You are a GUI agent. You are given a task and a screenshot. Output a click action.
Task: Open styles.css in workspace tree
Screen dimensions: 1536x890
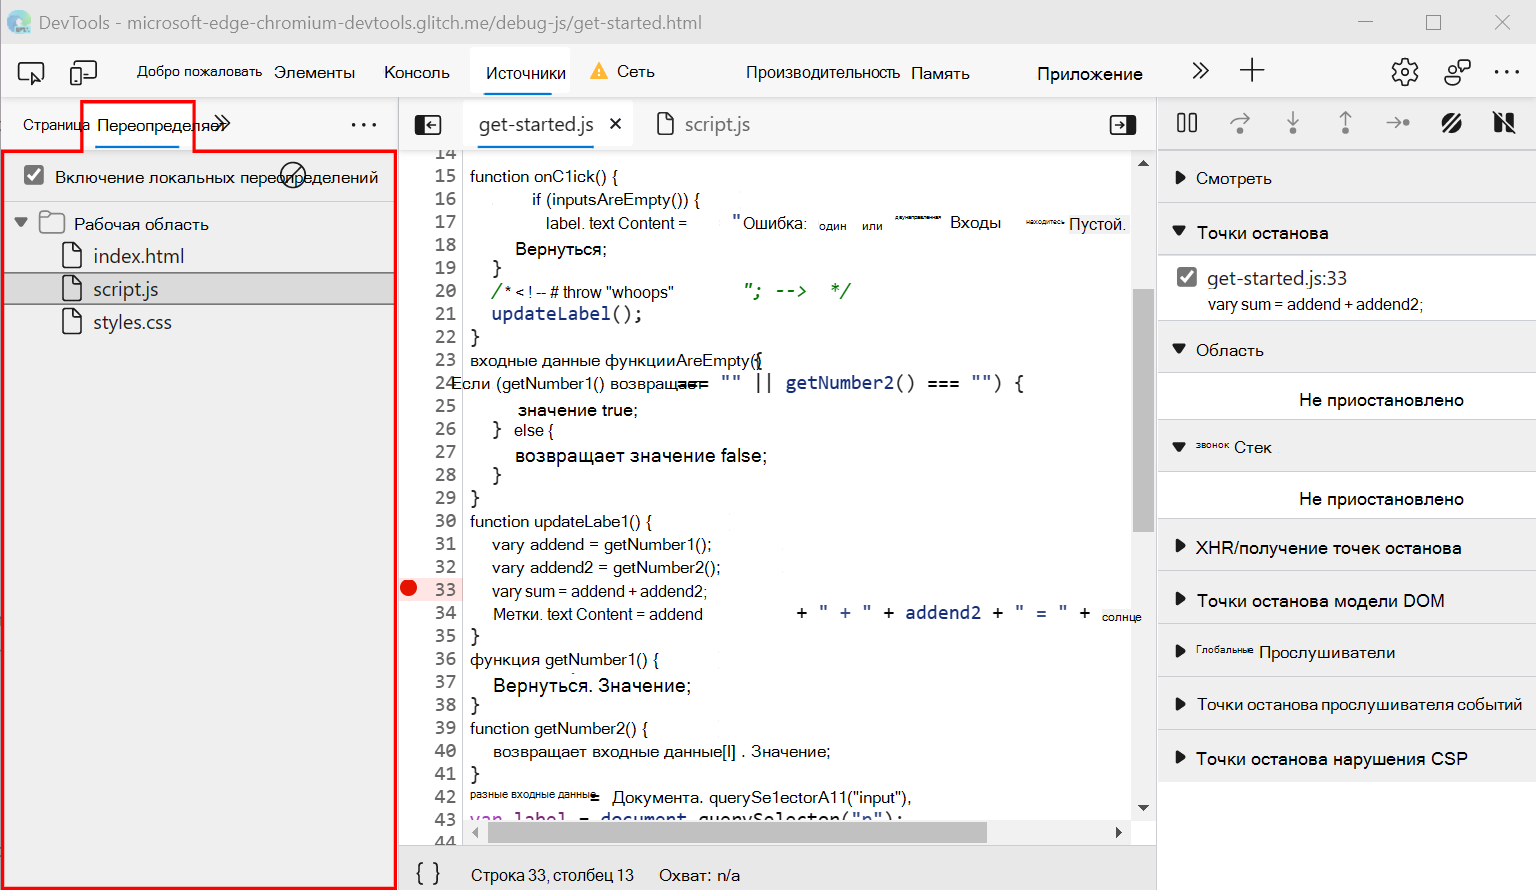click(132, 322)
